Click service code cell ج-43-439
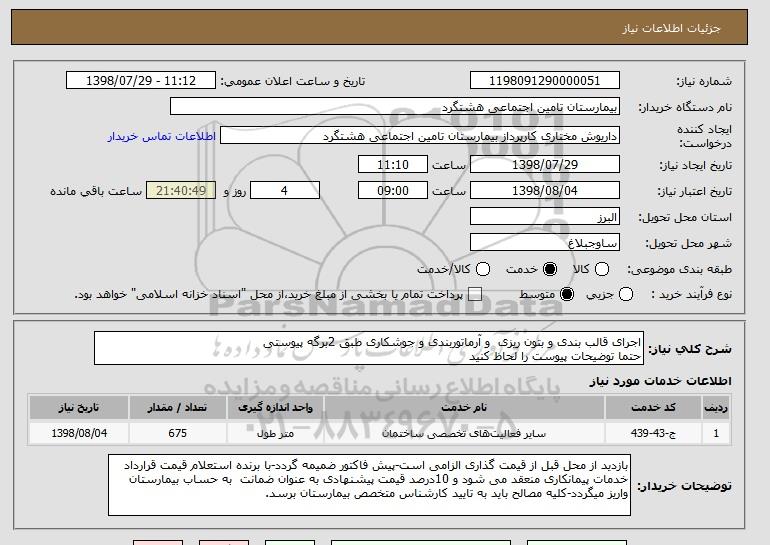Viewport: 770px width, 545px height. (653, 434)
